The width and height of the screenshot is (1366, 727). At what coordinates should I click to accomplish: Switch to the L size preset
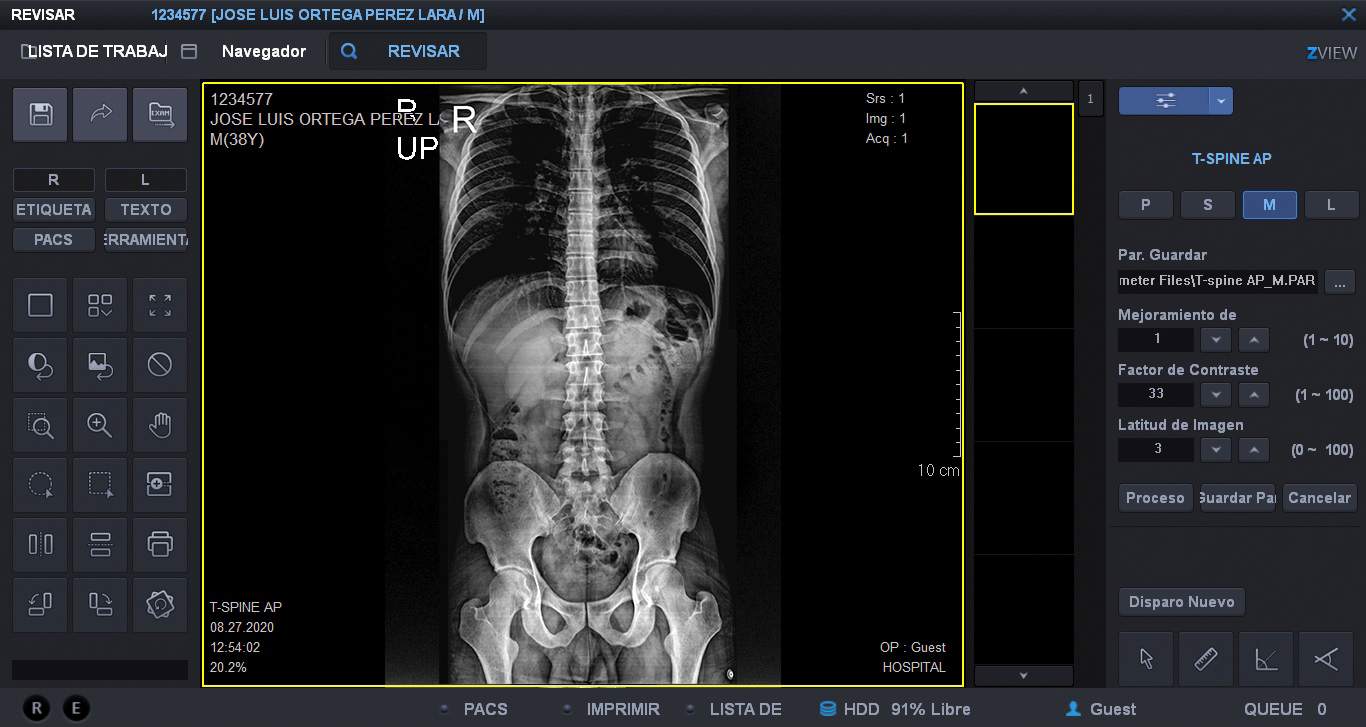1330,204
